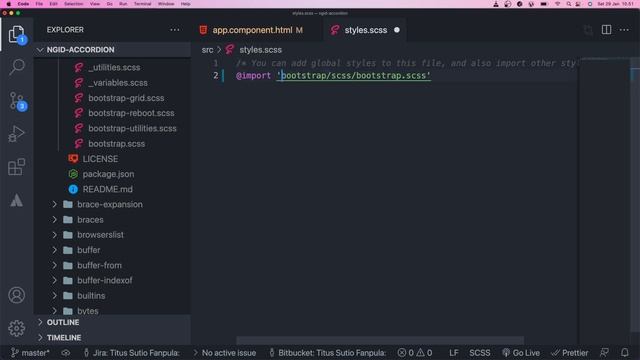Collapse the NGID-ACCORDION section
The image size is (640, 360).
113,50
